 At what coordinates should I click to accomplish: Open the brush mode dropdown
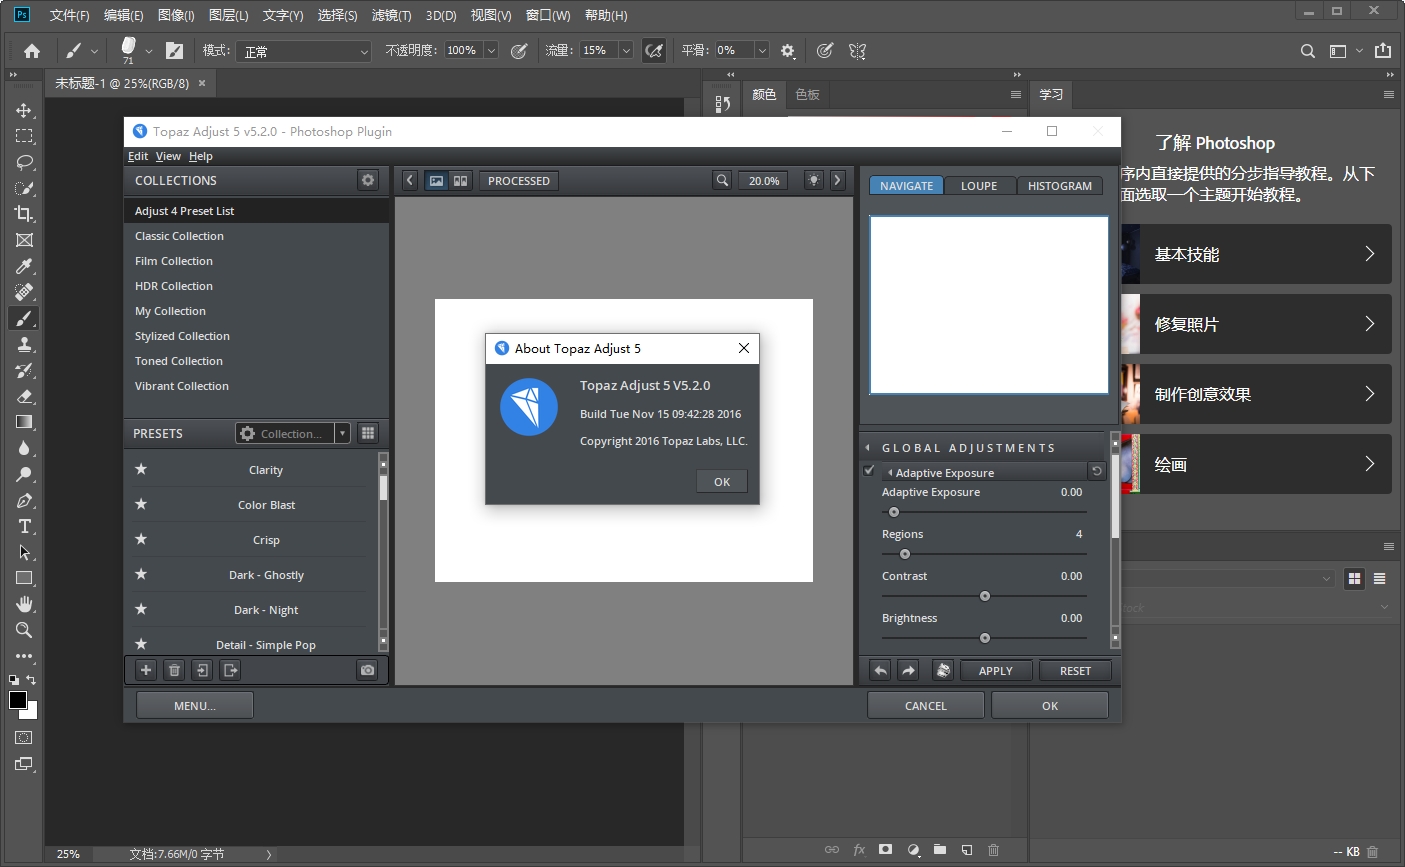[305, 51]
